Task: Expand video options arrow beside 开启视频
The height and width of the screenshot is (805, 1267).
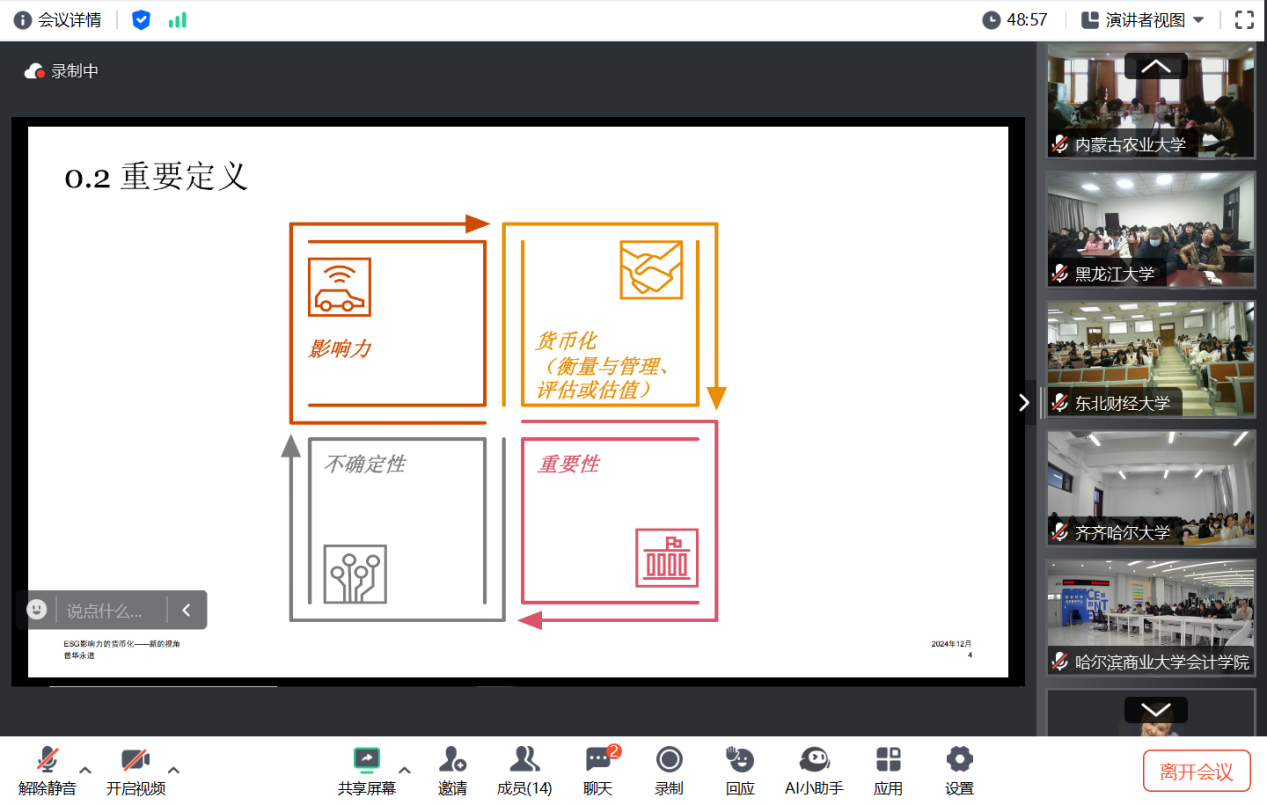Action: 174,770
